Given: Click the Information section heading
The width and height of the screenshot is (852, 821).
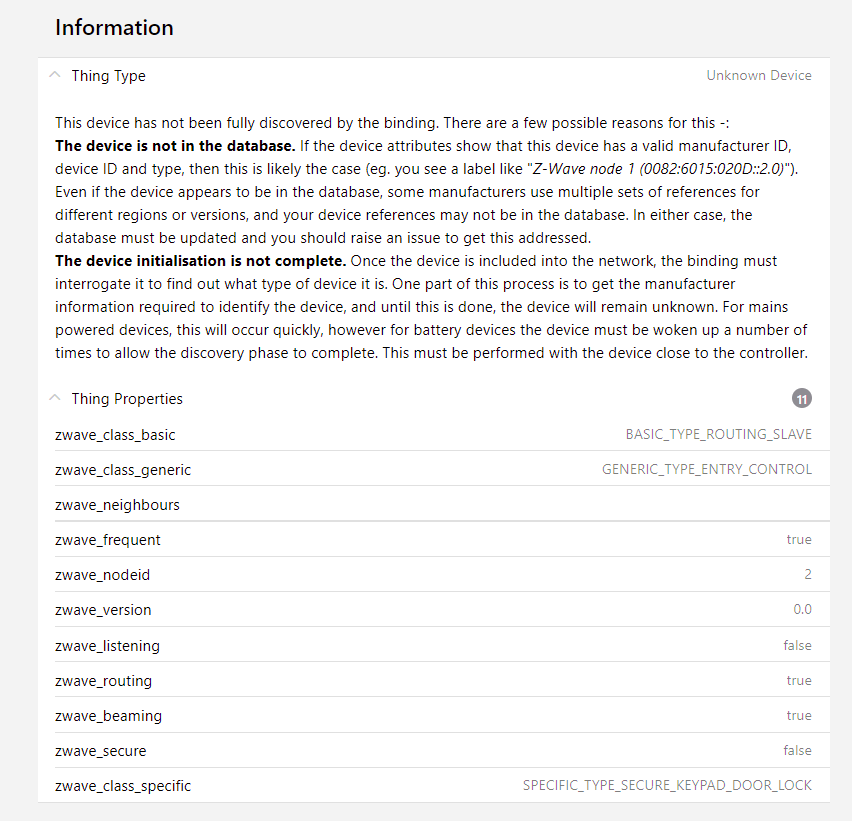Looking at the screenshot, I should pyautogui.click(x=114, y=28).
